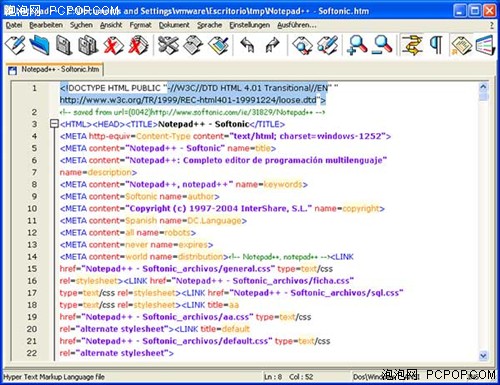Redo the edit with the Redo arrow
The width and height of the screenshot is (500, 385).
(x=272, y=45)
